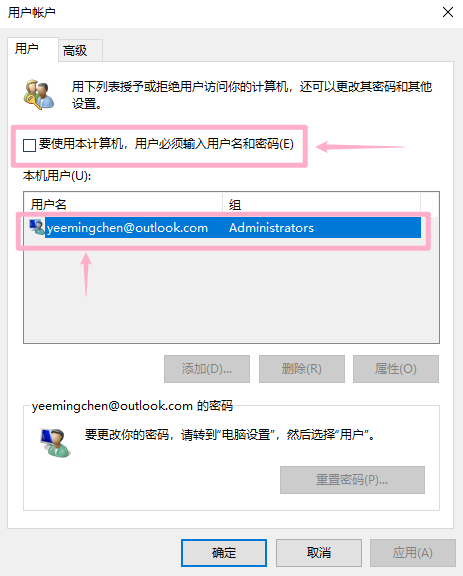
Task: Click the 删除(R) button
Action: (302, 369)
